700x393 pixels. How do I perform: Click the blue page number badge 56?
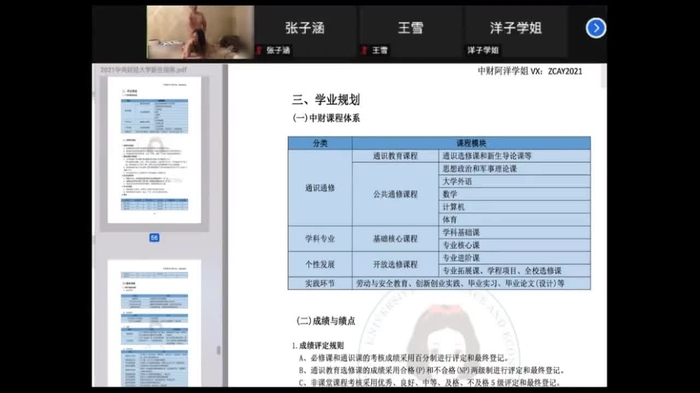click(x=154, y=238)
